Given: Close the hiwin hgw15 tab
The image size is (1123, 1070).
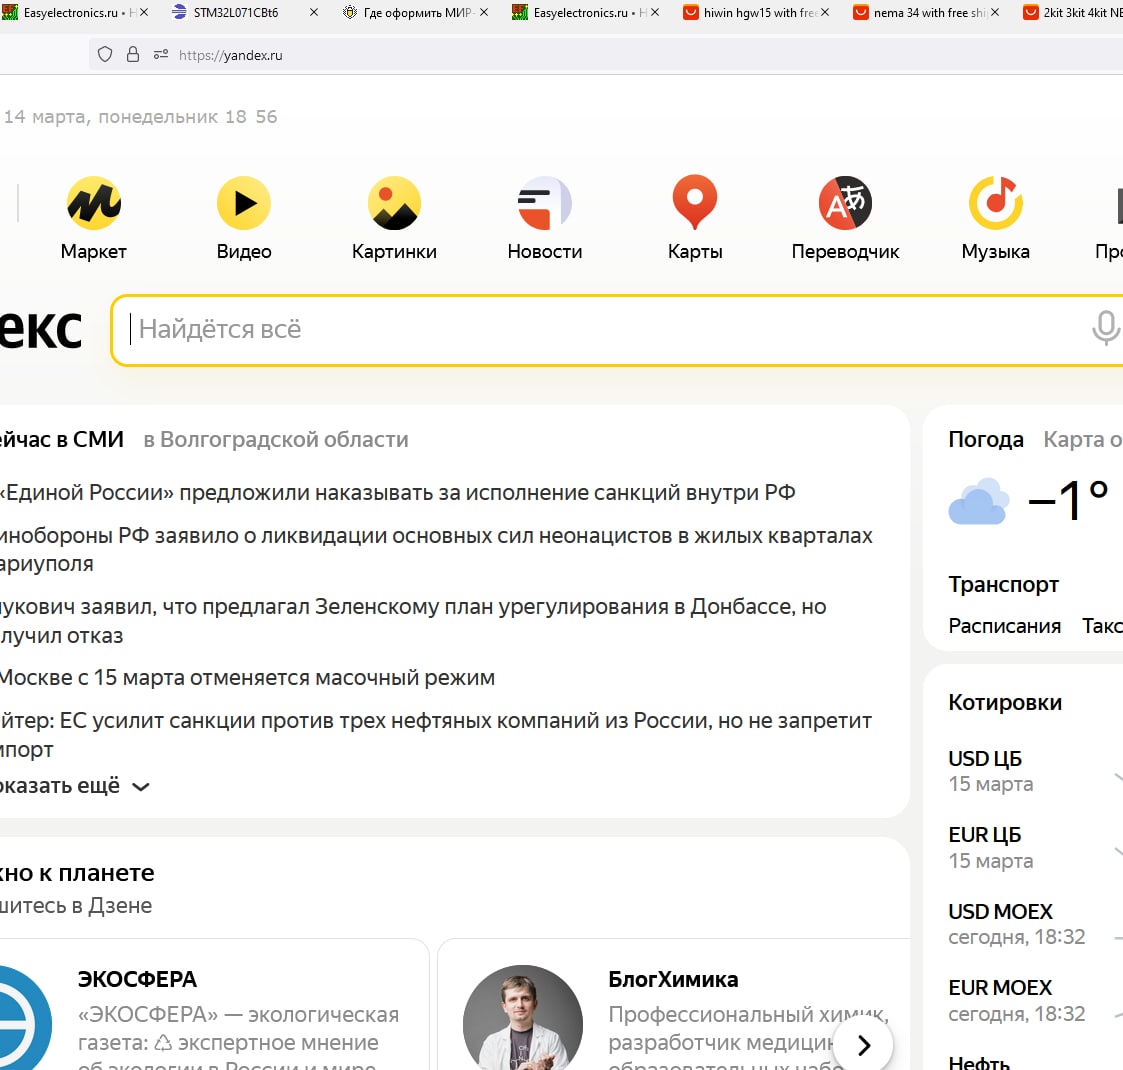Looking at the screenshot, I should (825, 13).
